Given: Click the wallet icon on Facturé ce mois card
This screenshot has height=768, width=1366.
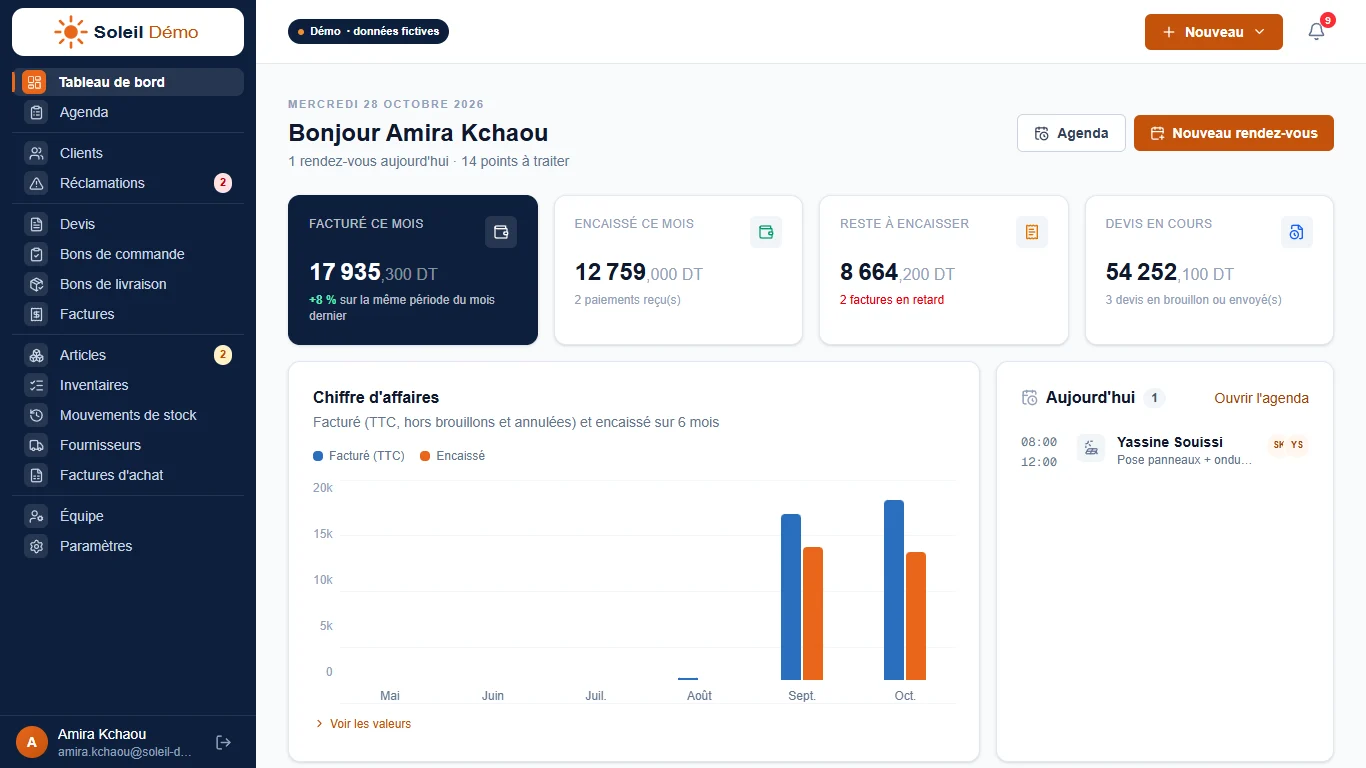Looking at the screenshot, I should pyautogui.click(x=501, y=232).
